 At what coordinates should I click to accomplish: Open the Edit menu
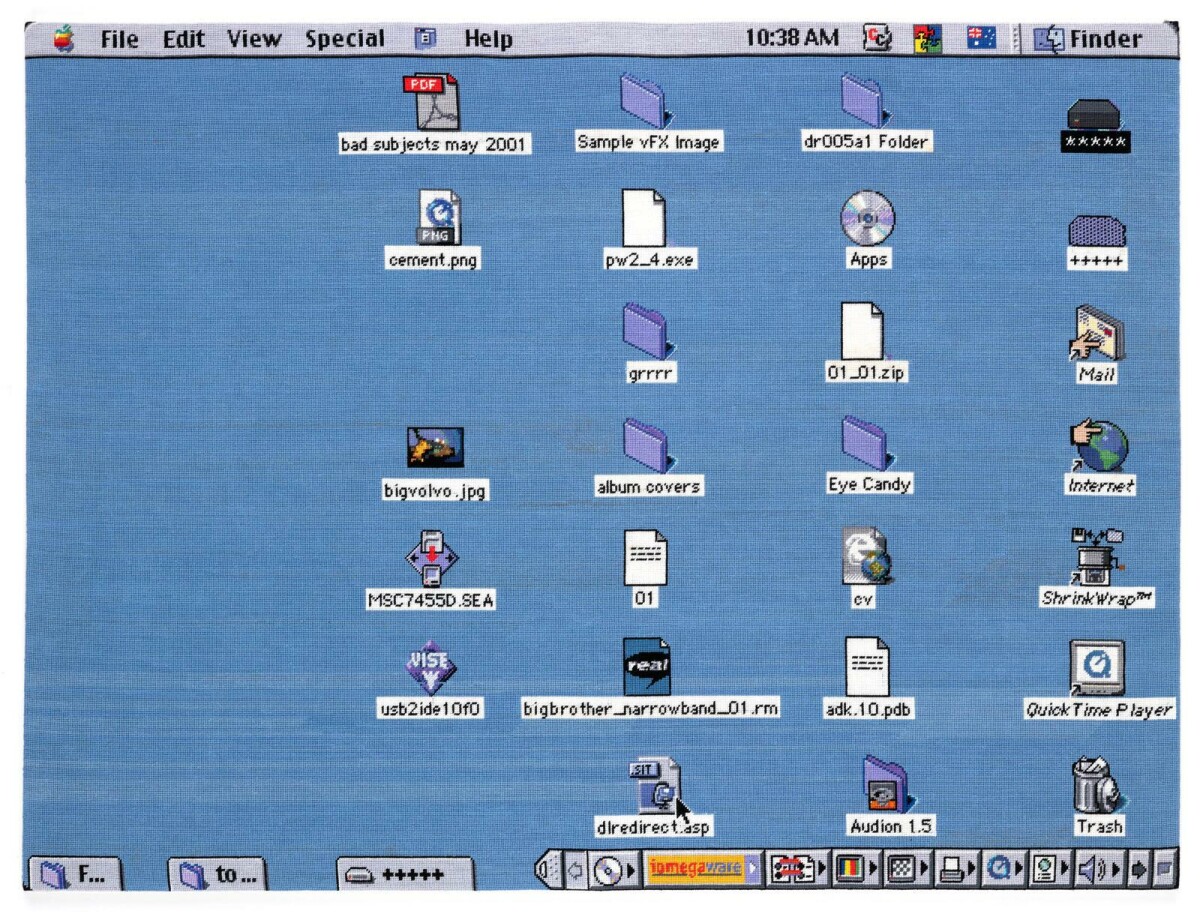pyautogui.click(x=184, y=40)
